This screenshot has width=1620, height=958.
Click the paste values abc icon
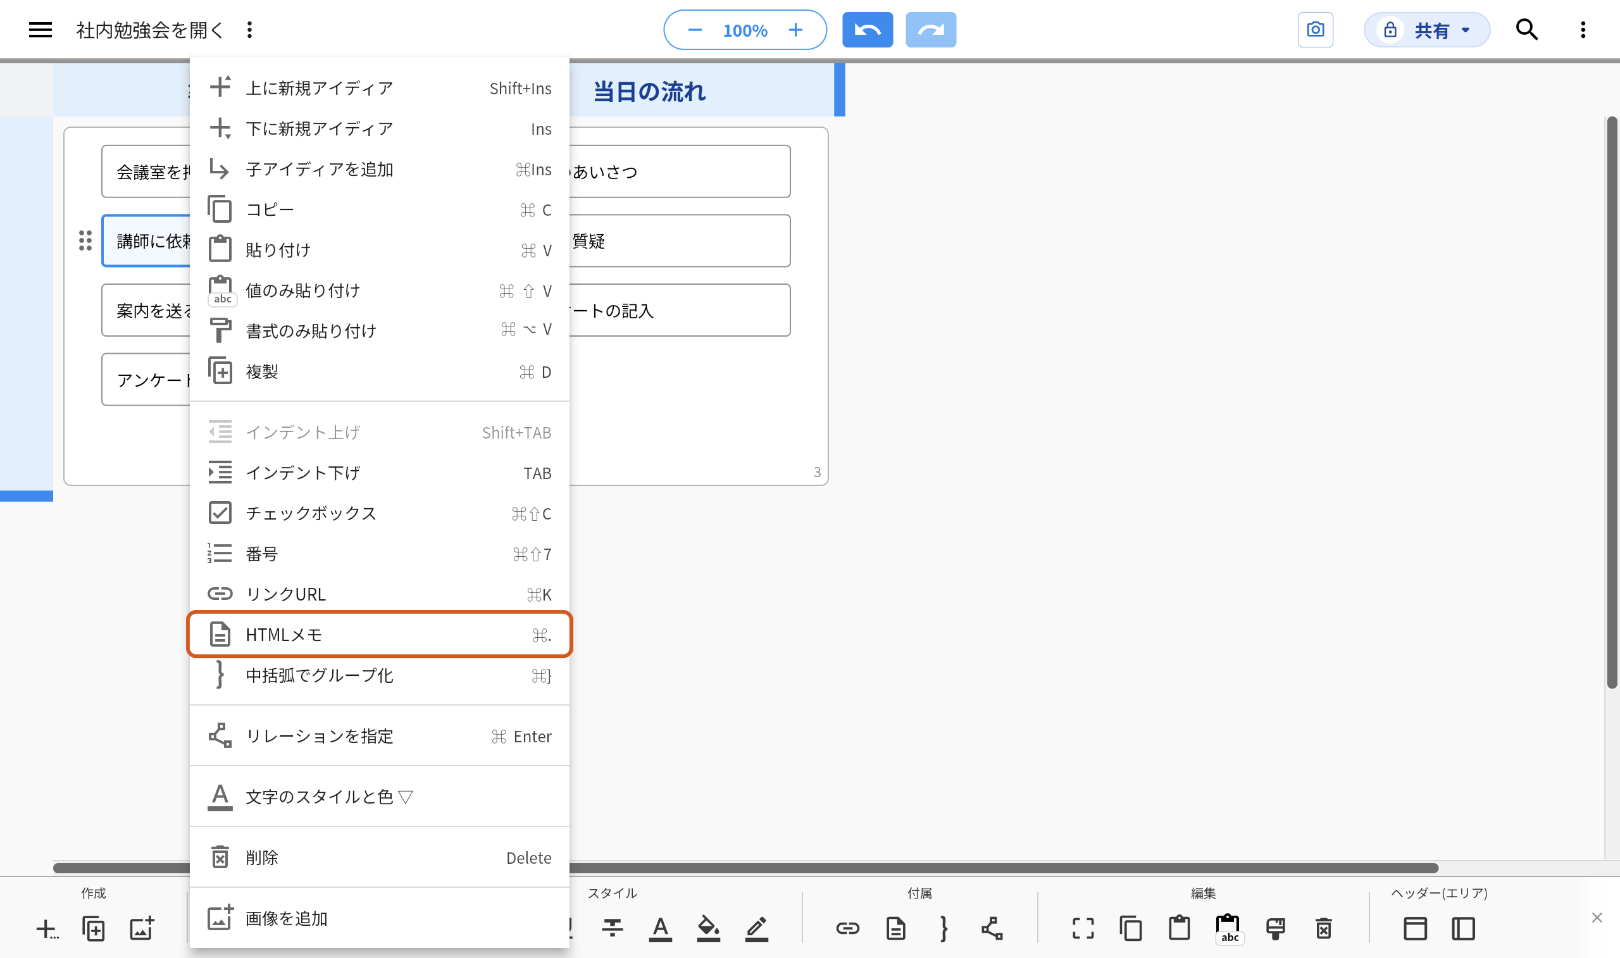tap(1228, 929)
